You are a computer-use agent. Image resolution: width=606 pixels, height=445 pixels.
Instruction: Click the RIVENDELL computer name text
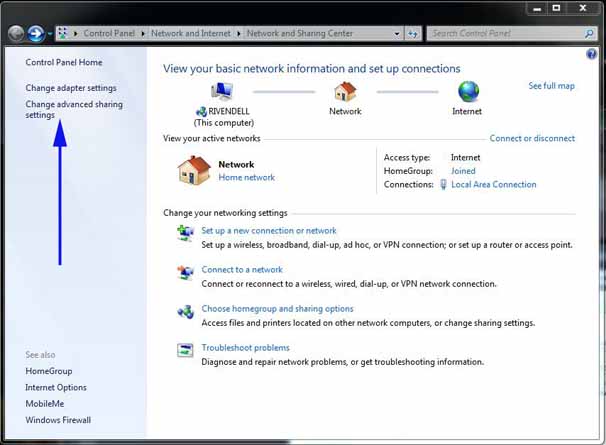tap(229, 111)
